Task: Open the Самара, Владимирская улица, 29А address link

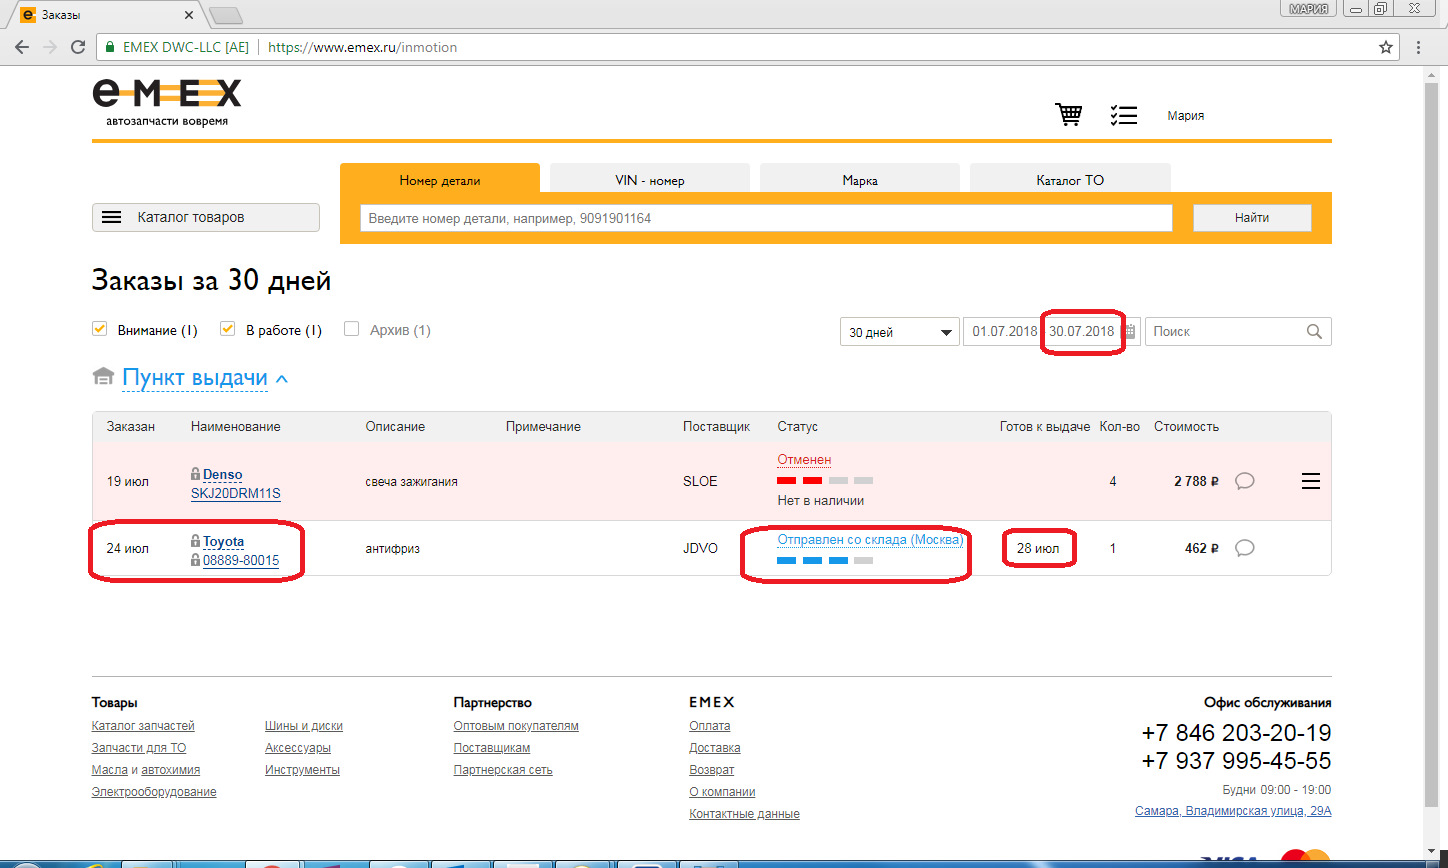Action: click(x=1233, y=811)
